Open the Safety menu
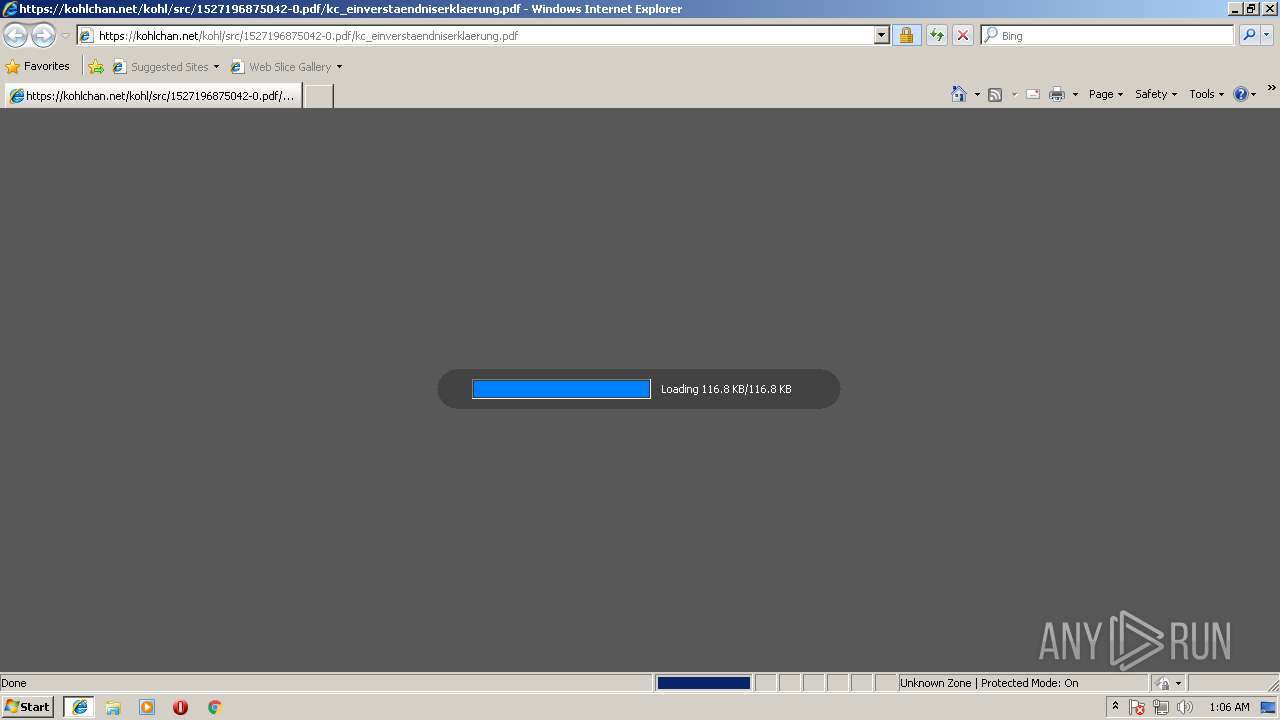Image resolution: width=1280 pixels, height=720 pixels. click(x=1156, y=94)
